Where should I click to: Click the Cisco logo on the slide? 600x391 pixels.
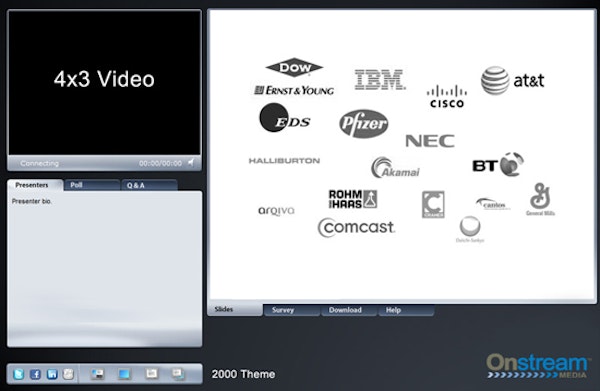[447, 97]
